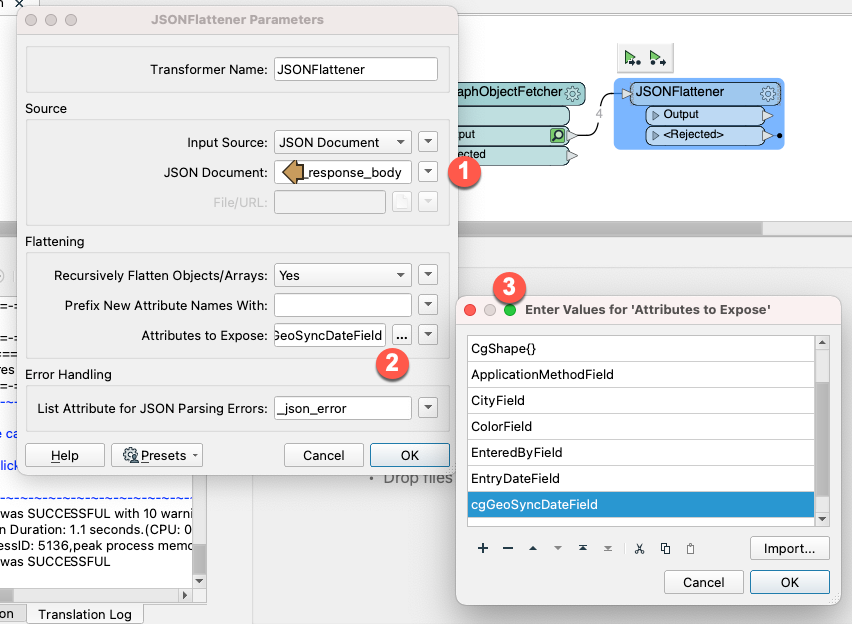852x624 pixels.
Task: Select the EnteredByField row
Action: pyautogui.click(x=641, y=453)
